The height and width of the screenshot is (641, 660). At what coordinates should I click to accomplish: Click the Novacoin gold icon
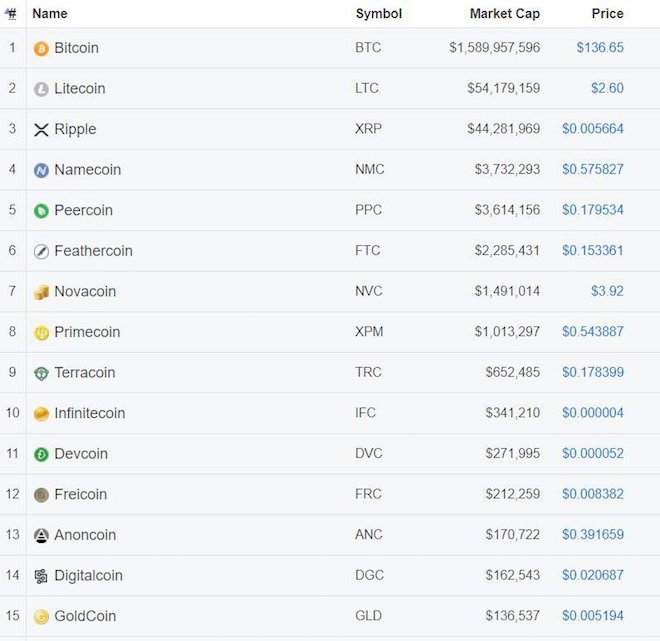pos(41,292)
